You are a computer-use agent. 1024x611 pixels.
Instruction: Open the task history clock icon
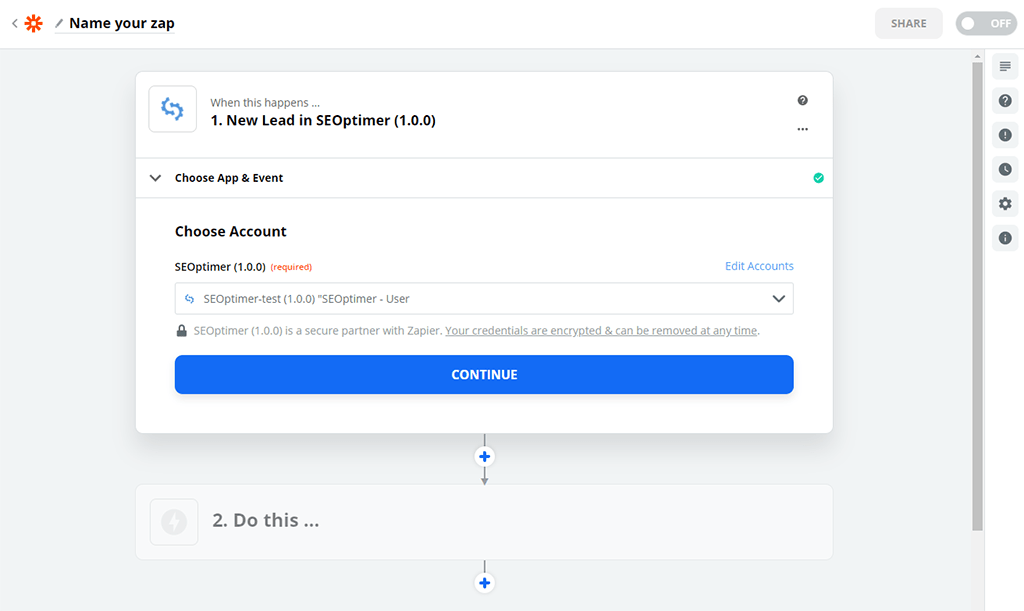(1005, 170)
